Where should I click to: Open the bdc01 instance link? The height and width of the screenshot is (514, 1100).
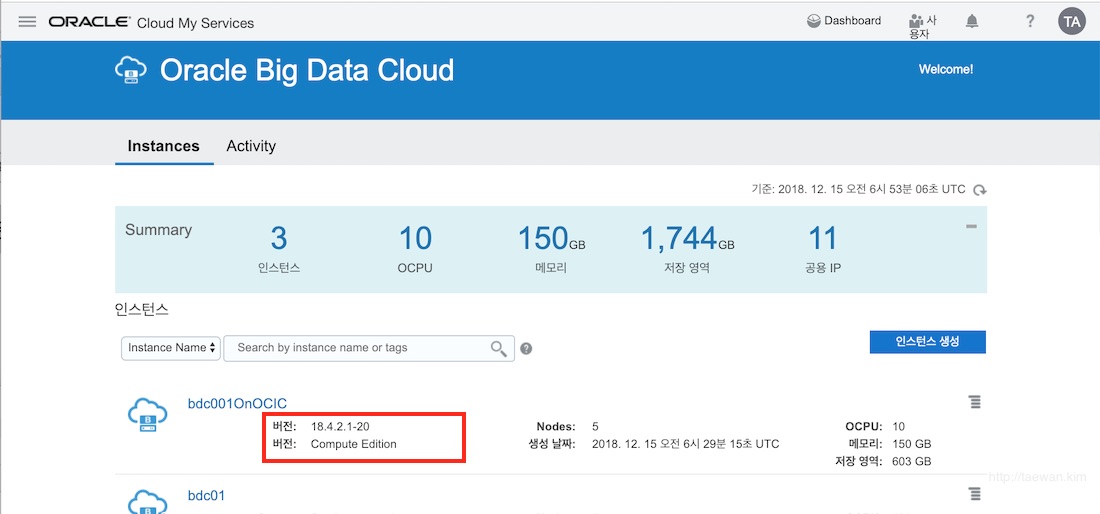point(206,496)
